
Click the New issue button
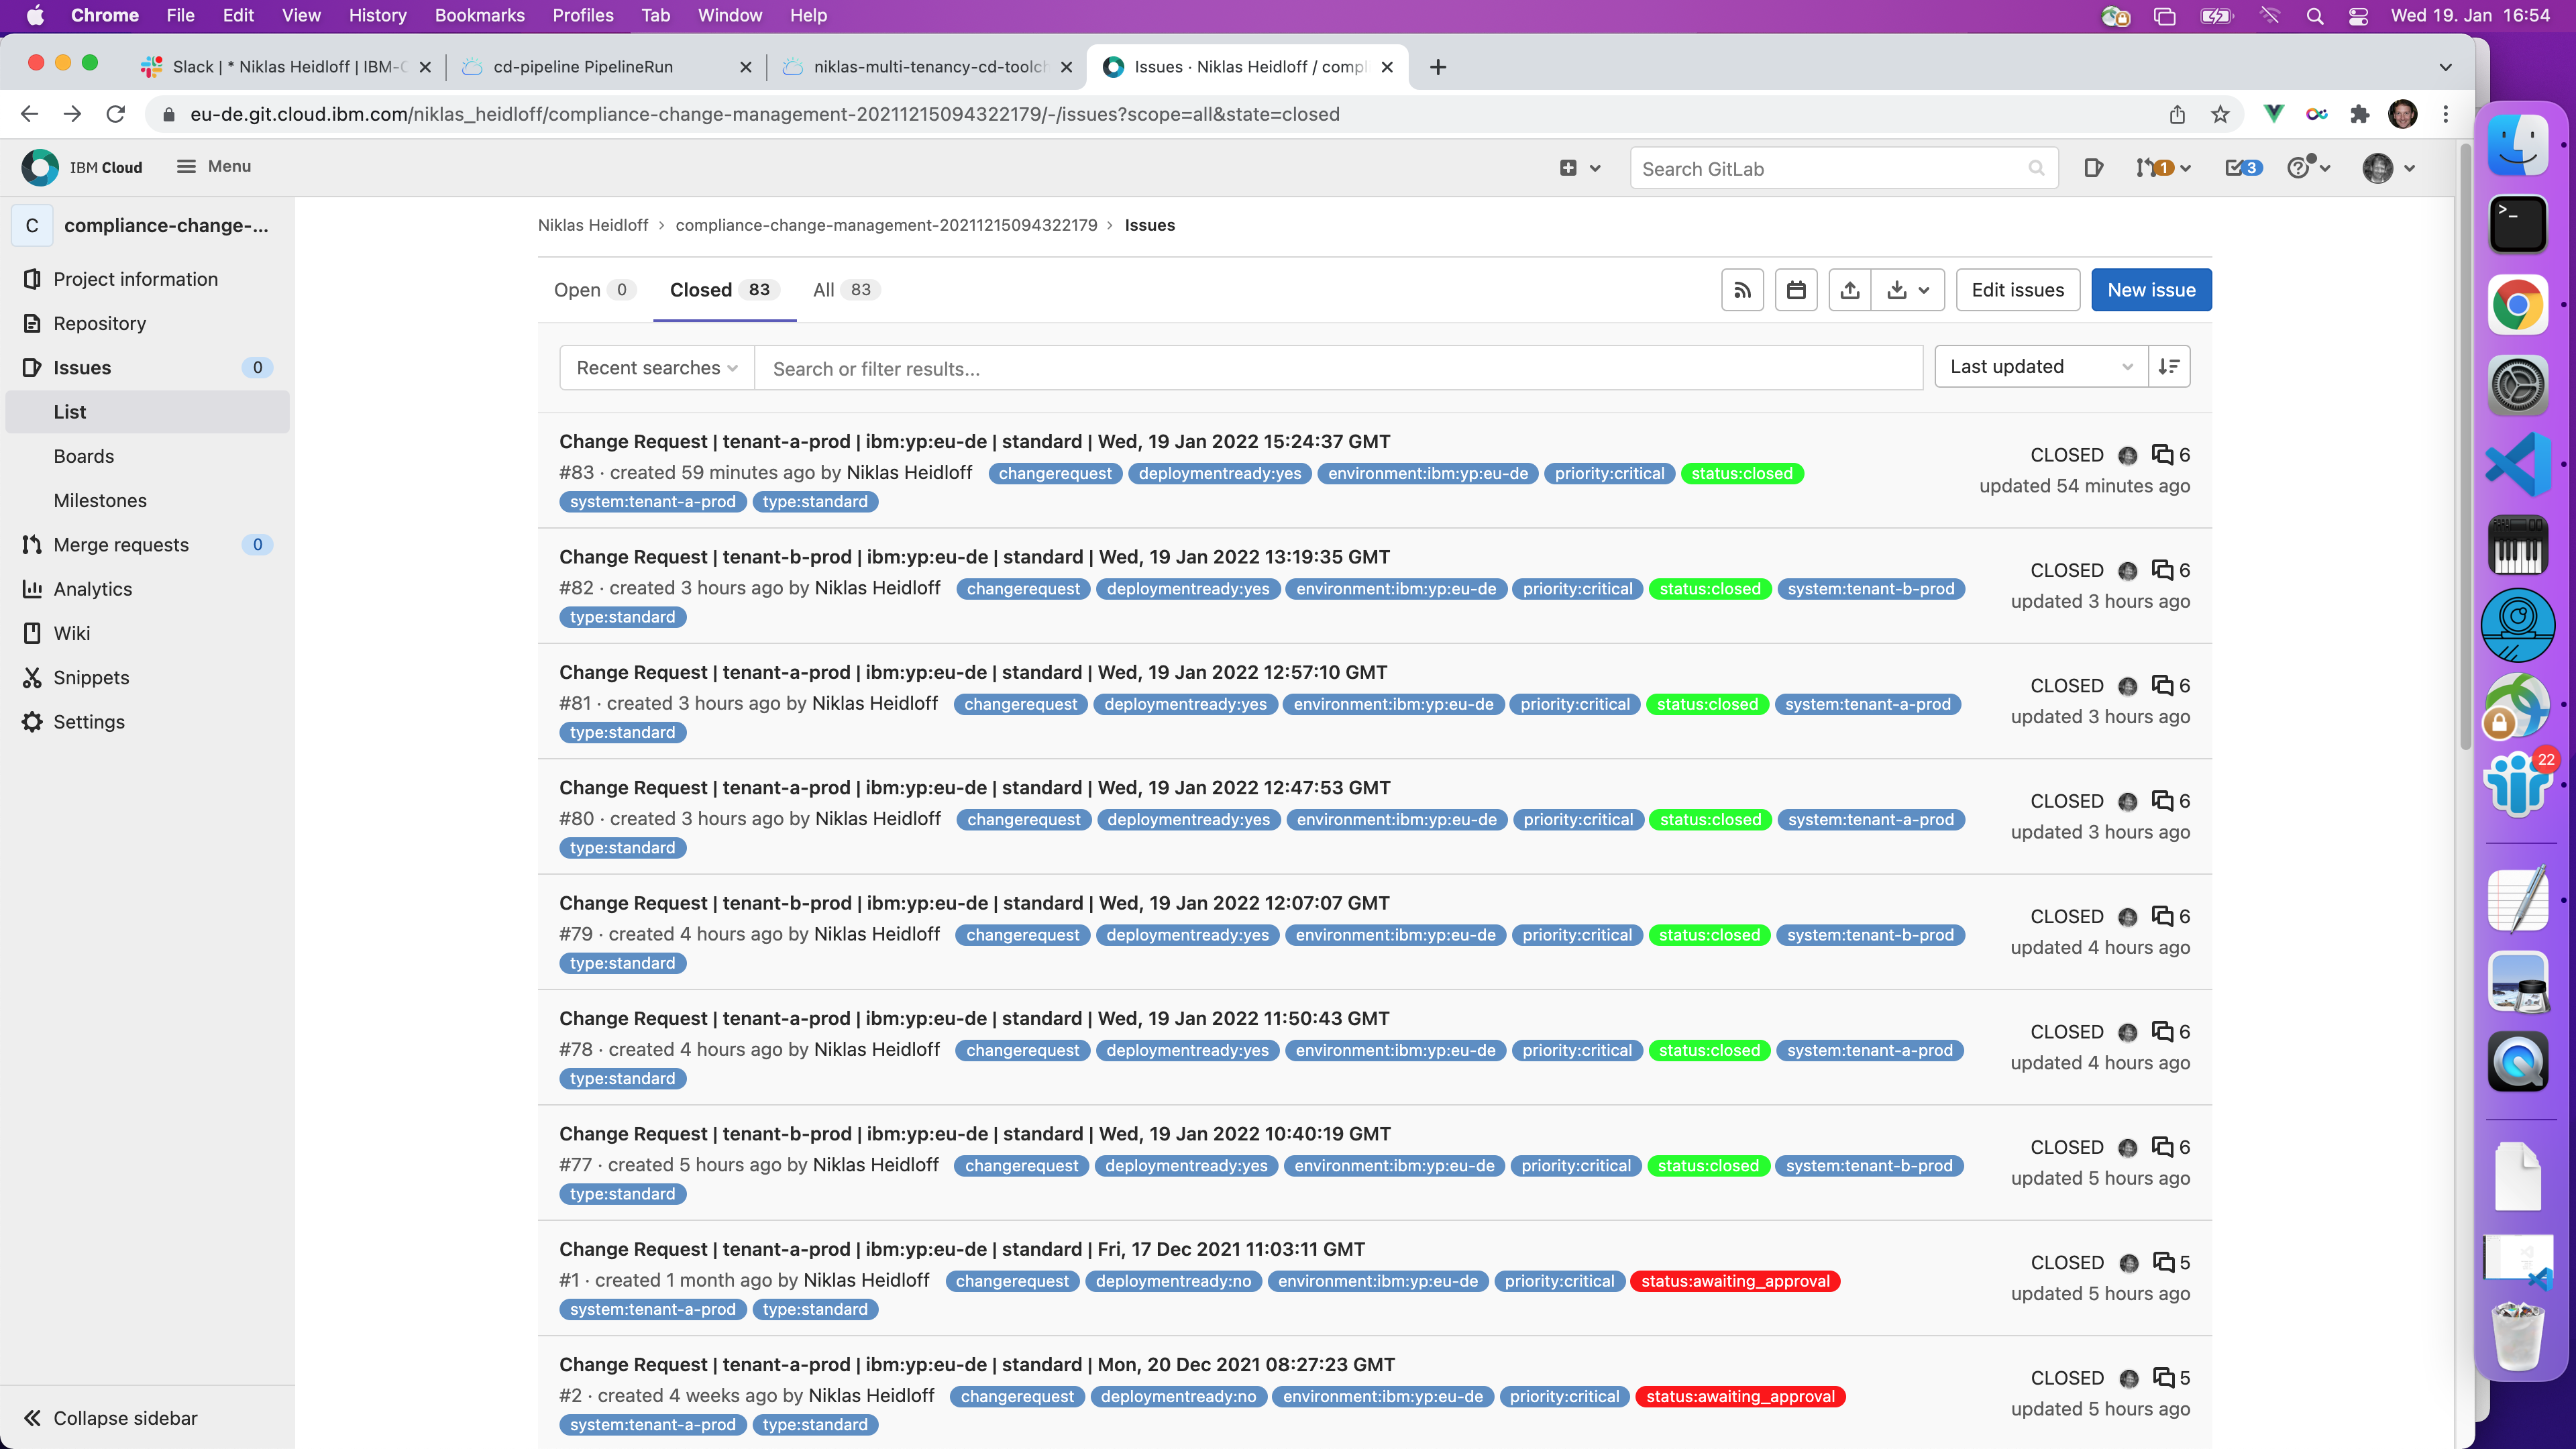(x=2150, y=290)
